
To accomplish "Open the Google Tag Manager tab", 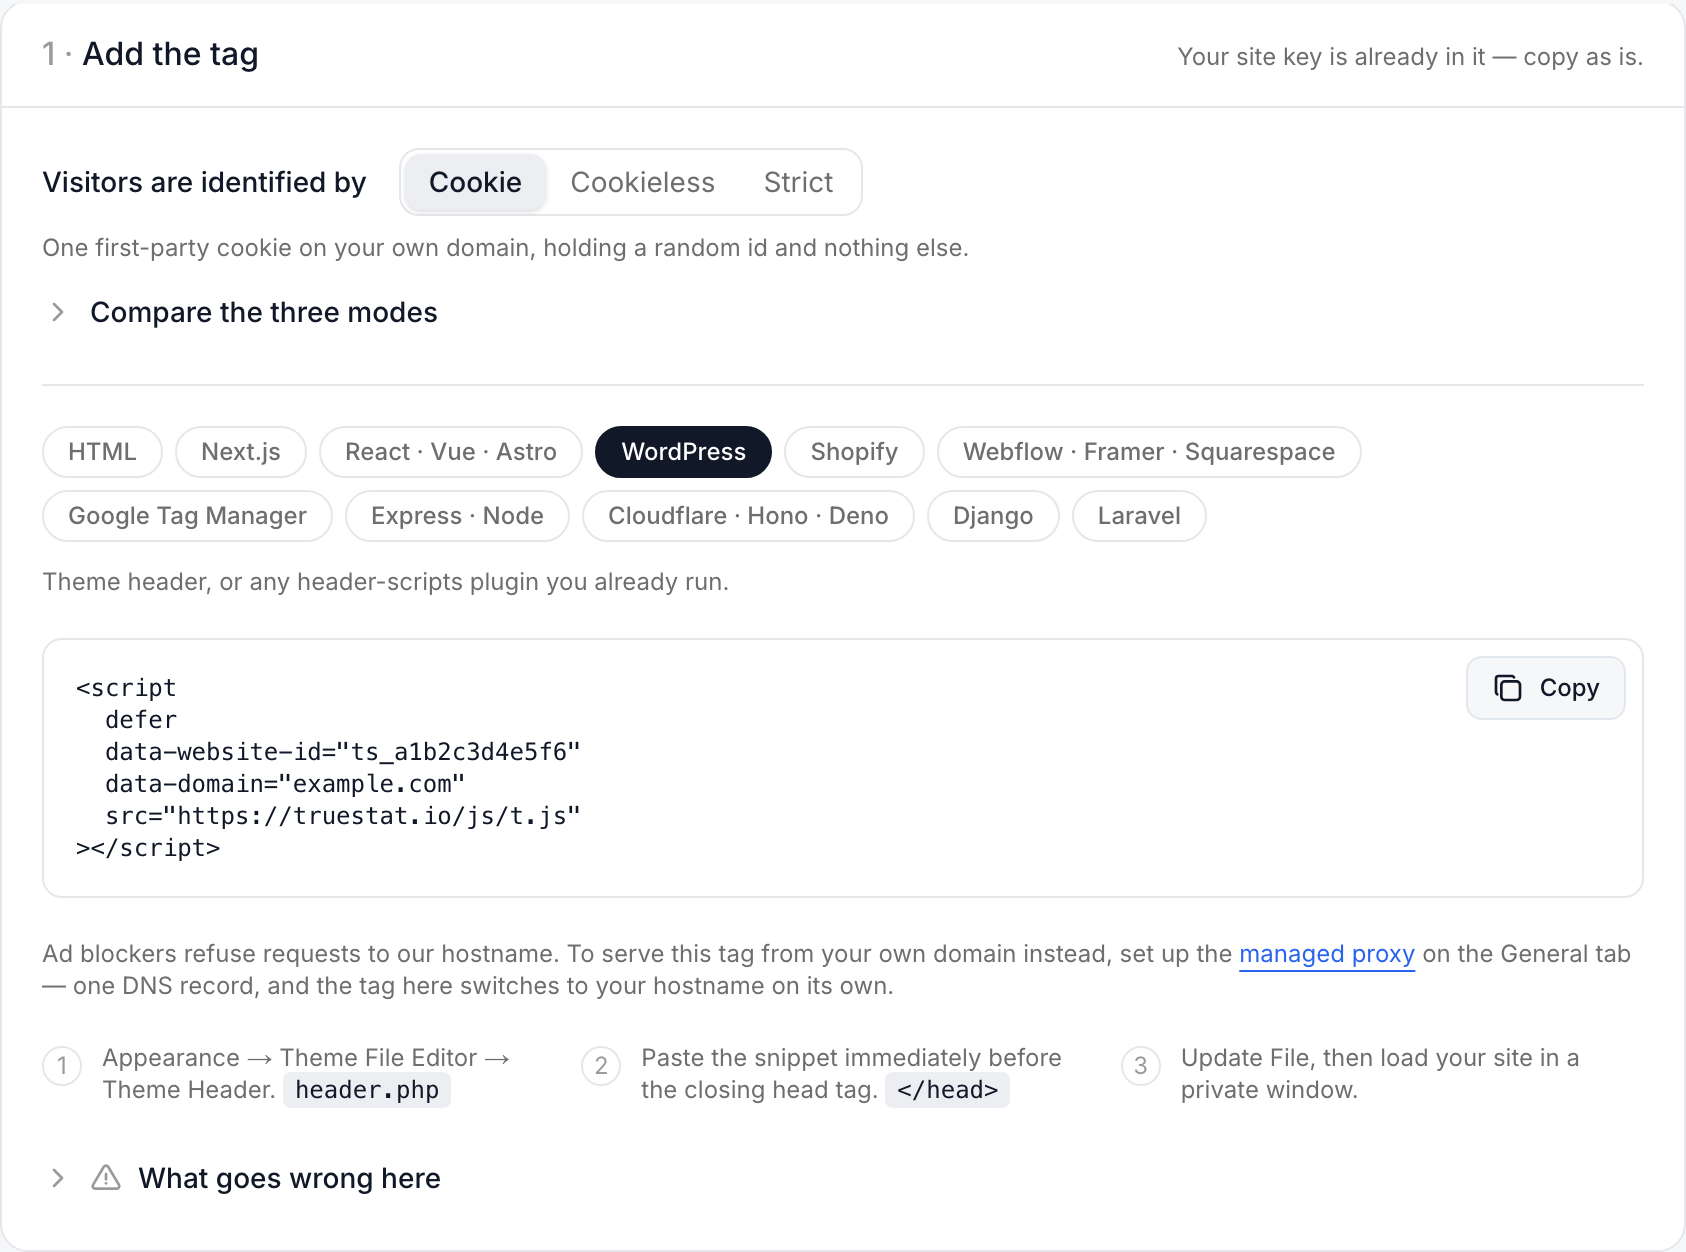I will coord(187,516).
